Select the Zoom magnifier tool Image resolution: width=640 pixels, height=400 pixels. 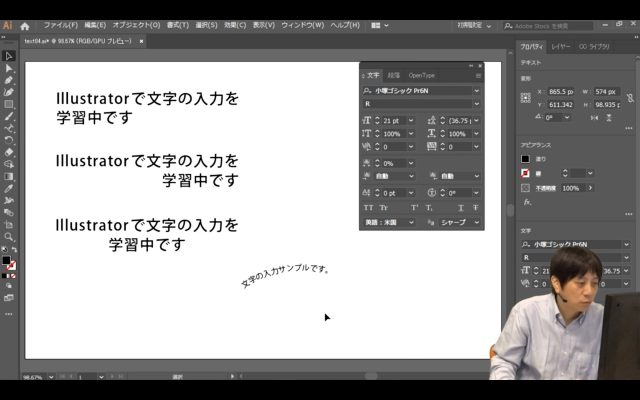[9, 237]
